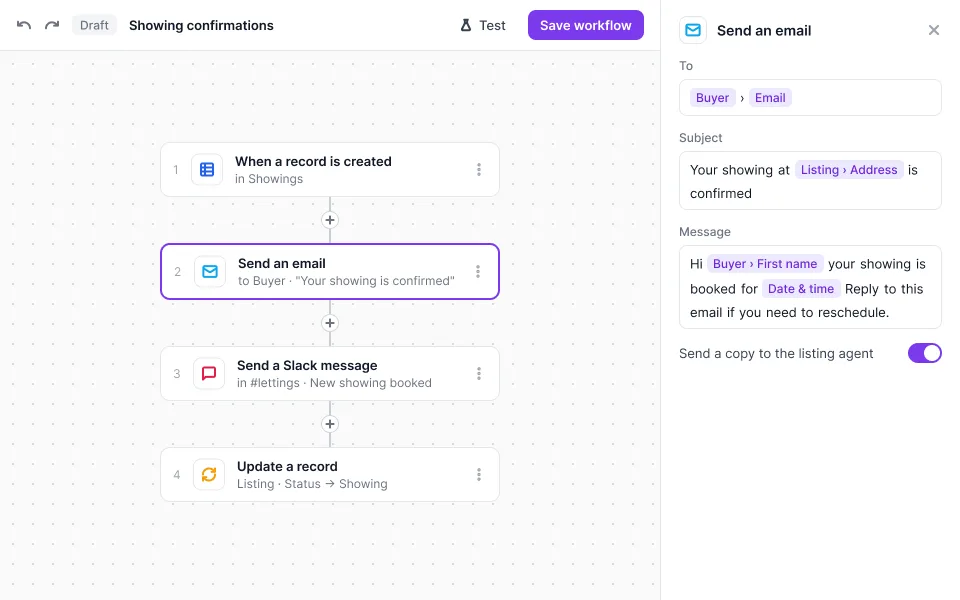Click the 'Send a copy to the listing agent' label

point(776,353)
